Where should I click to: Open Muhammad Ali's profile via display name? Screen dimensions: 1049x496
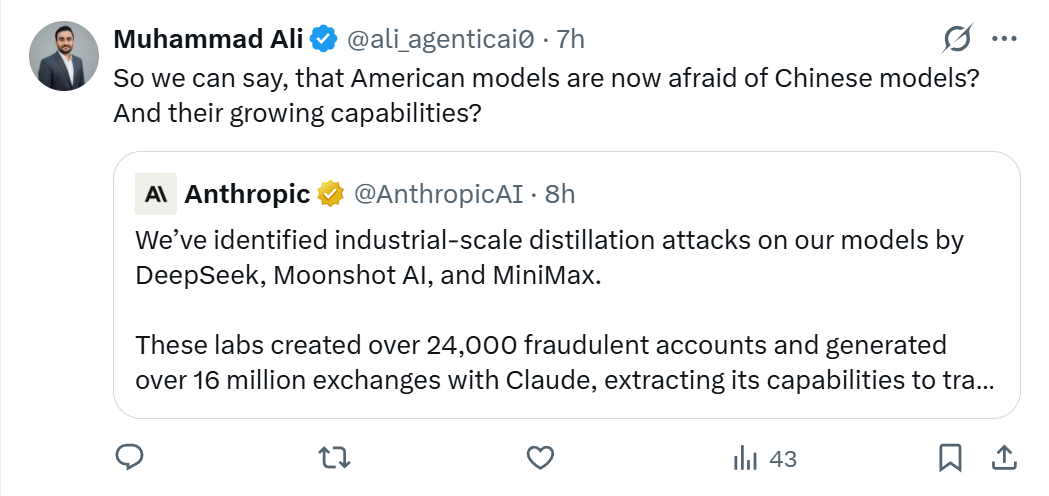coord(208,39)
